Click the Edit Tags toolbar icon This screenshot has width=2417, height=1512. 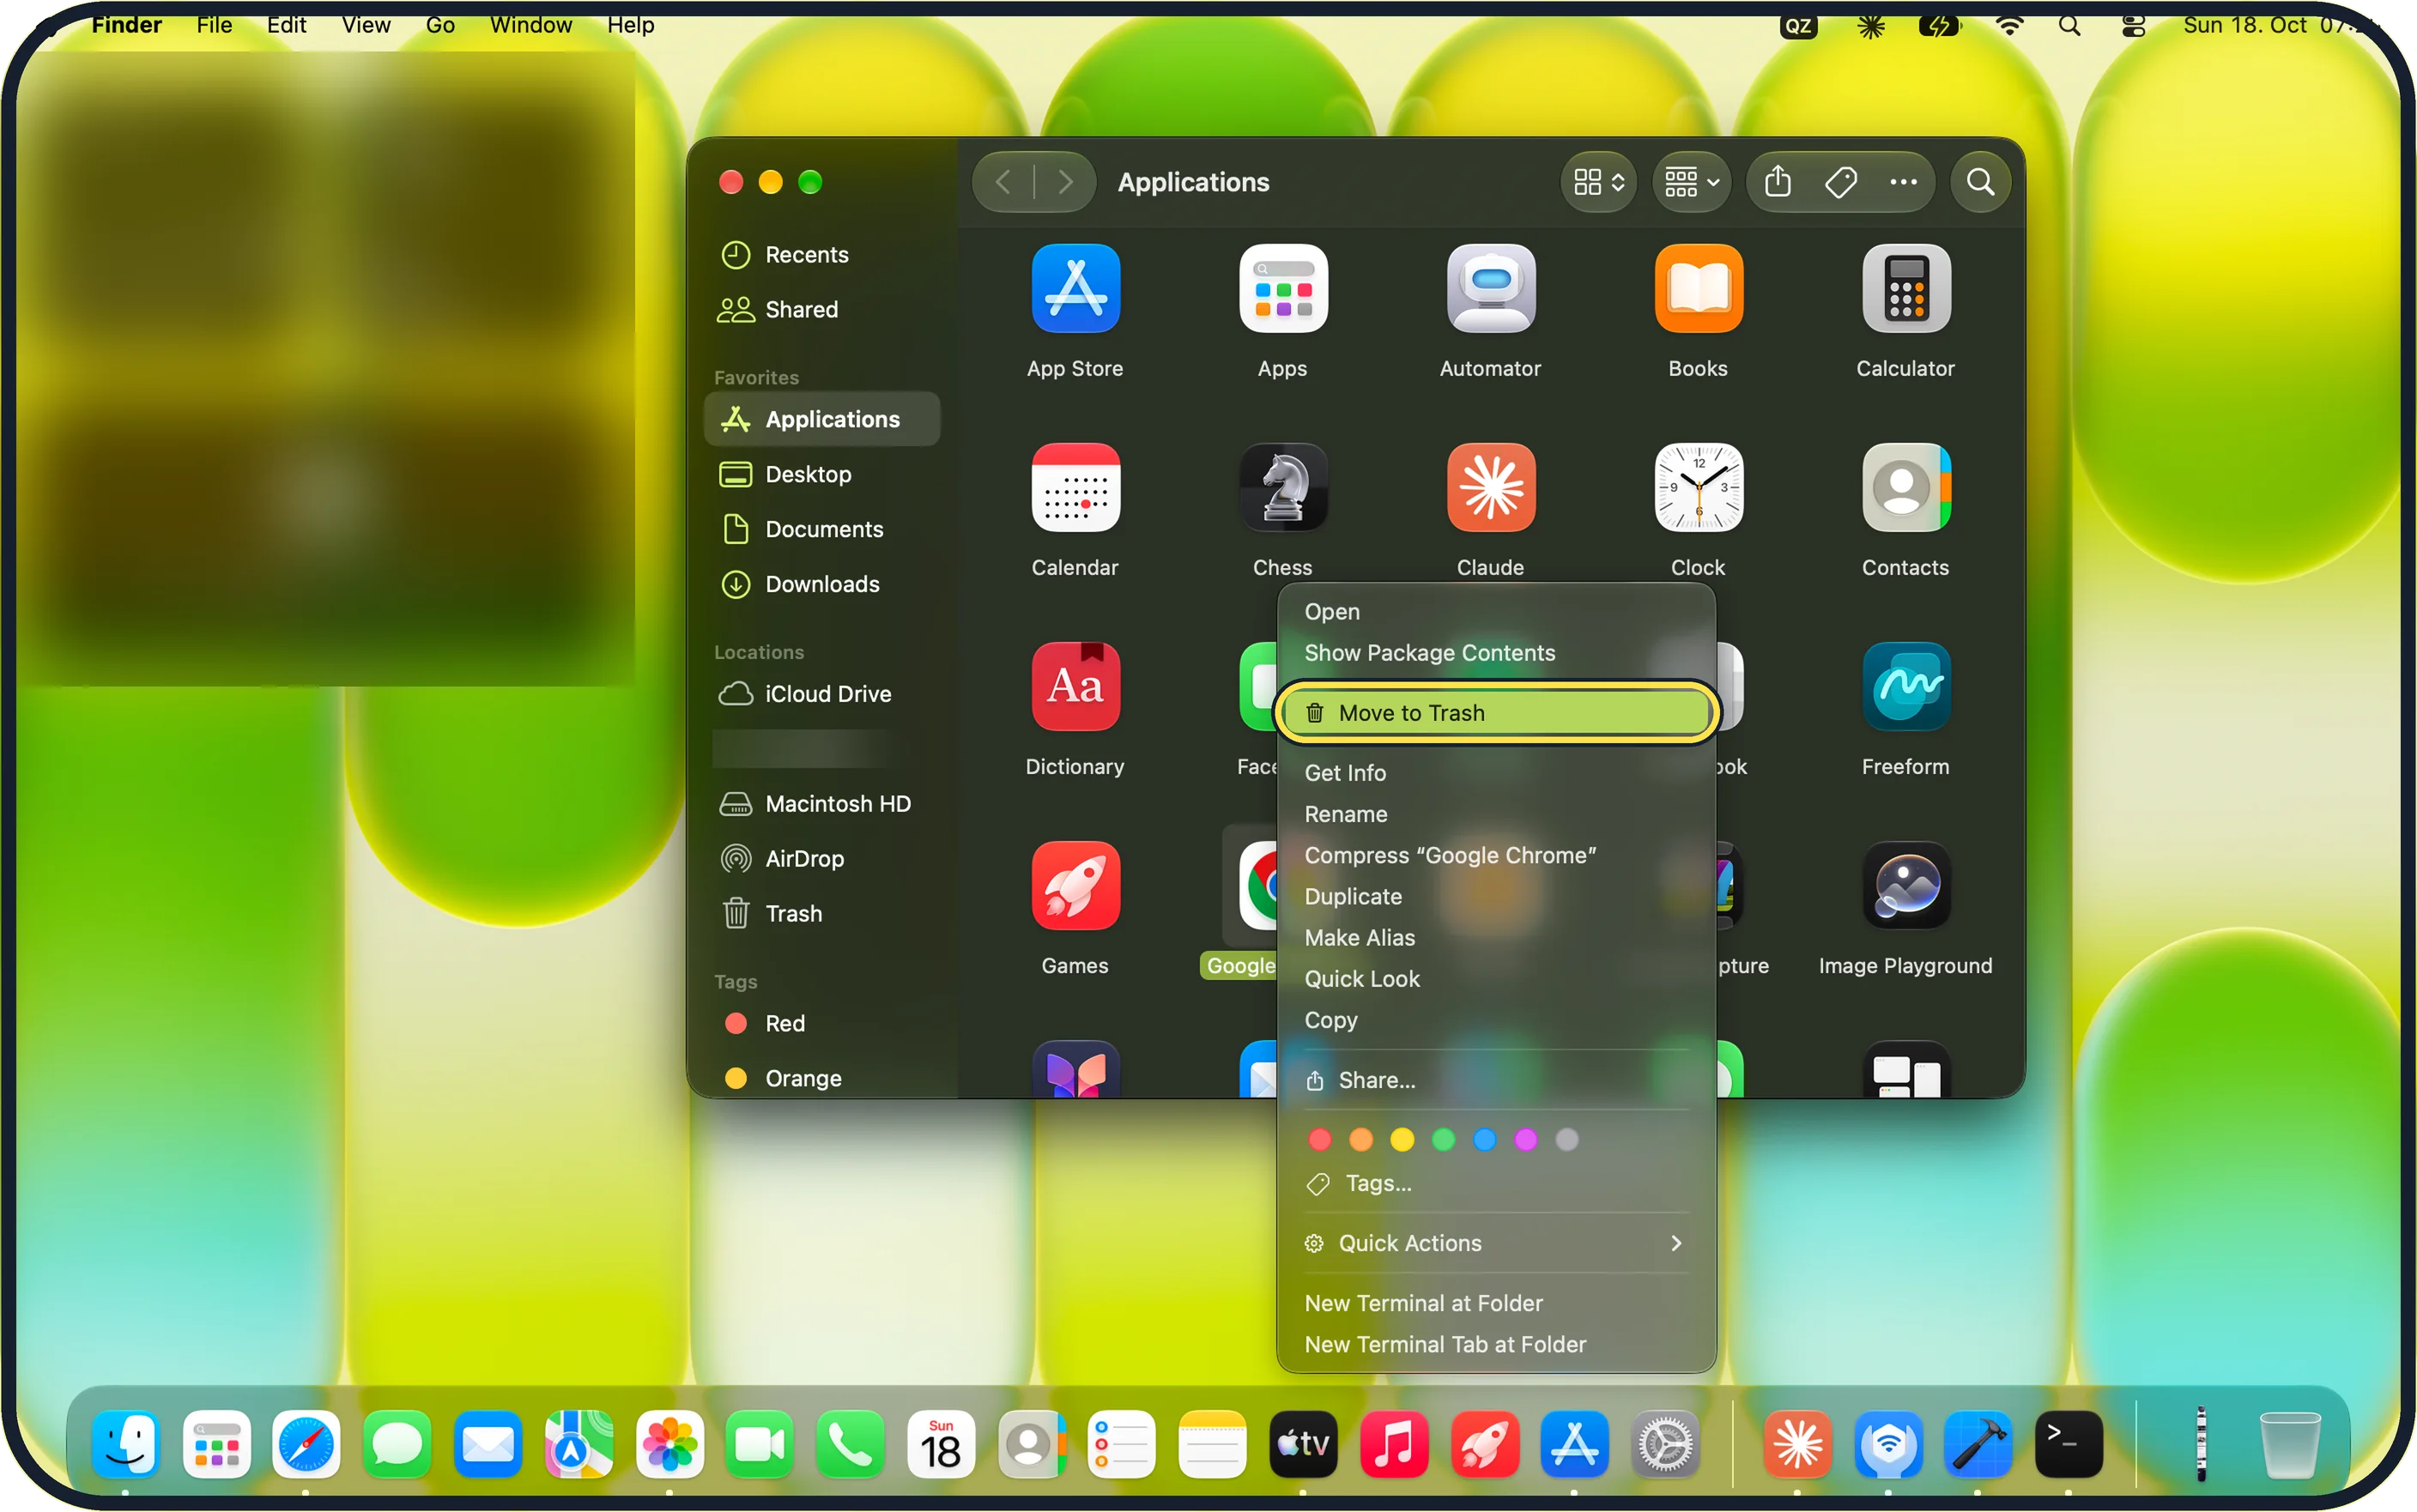click(1840, 182)
